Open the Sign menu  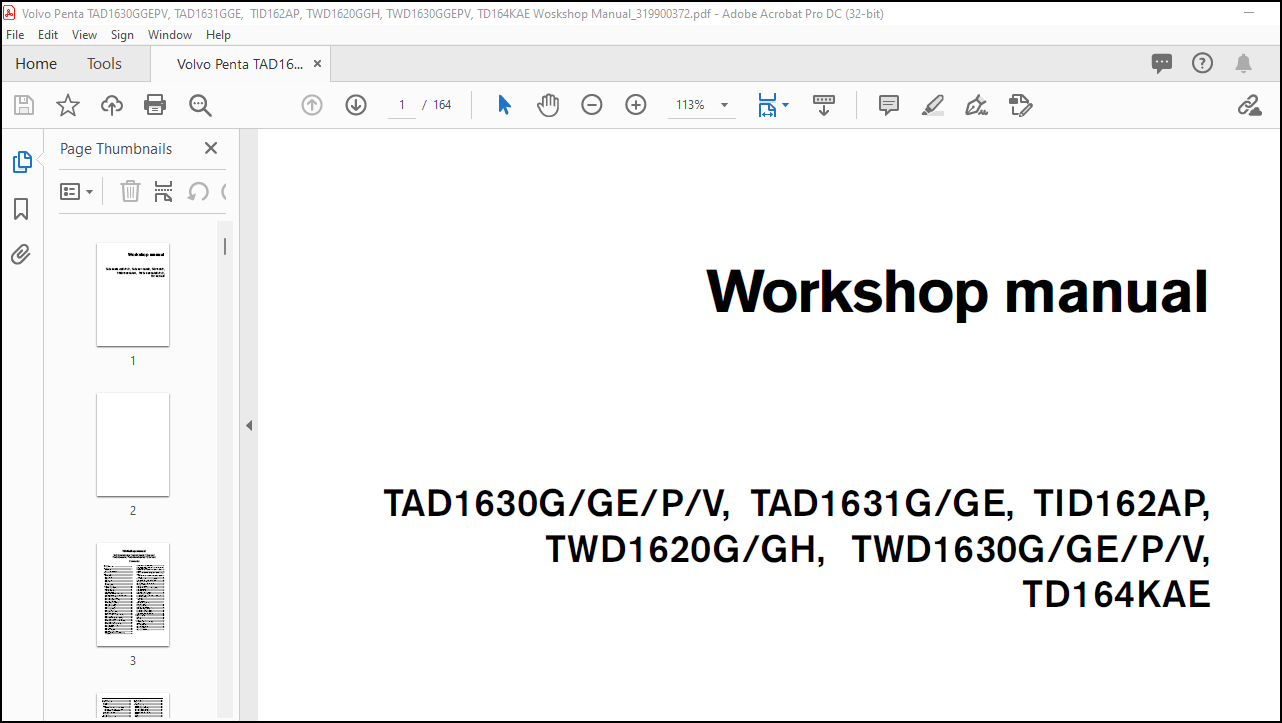click(x=122, y=34)
